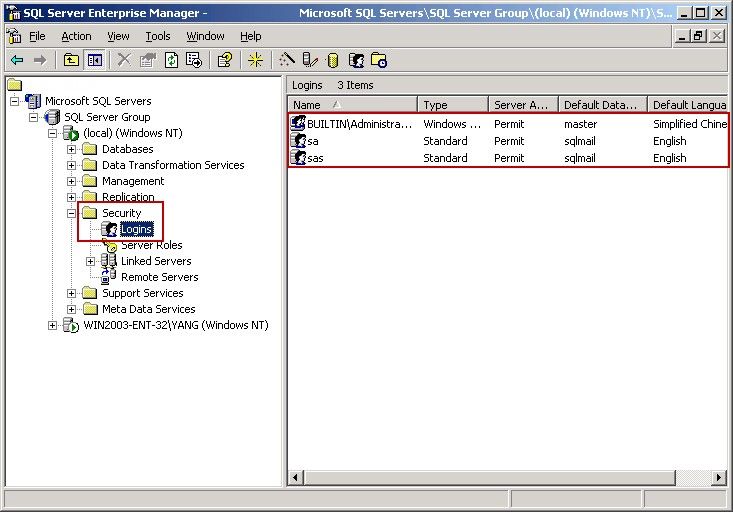Expand the Support Services folder

coord(71,293)
